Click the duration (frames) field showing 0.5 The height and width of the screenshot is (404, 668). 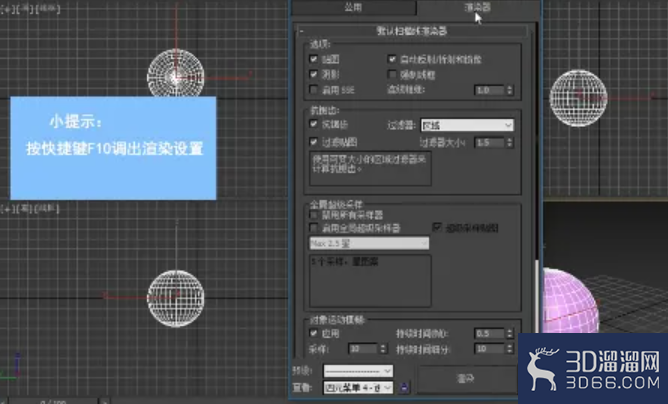pyautogui.click(x=489, y=333)
